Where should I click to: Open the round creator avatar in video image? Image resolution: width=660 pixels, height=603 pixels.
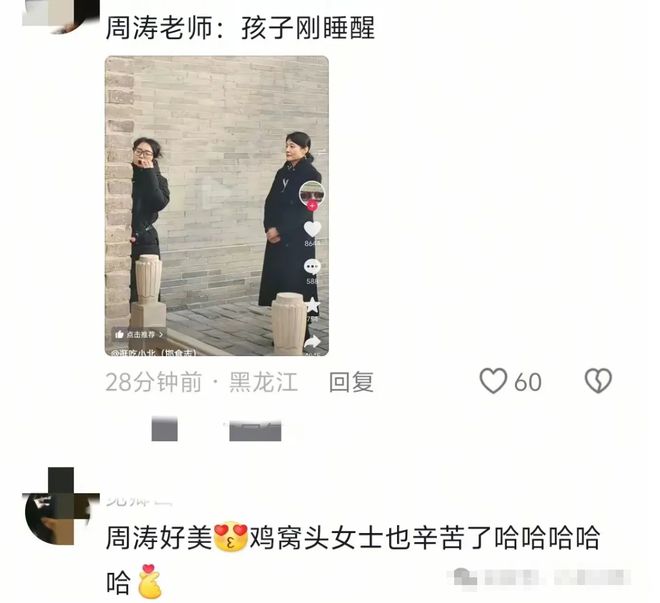tap(312, 194)
